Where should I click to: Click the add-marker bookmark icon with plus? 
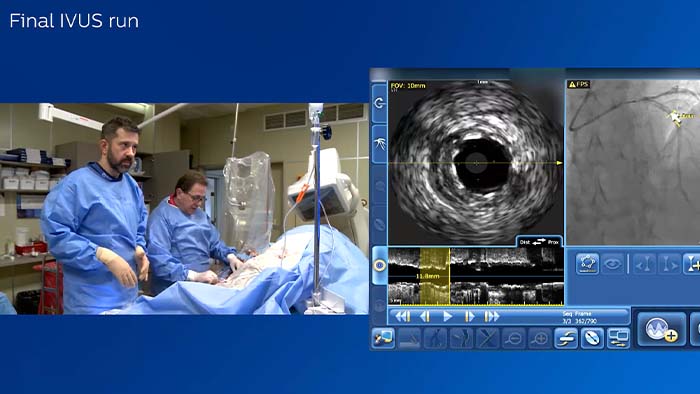pos(693,264)
